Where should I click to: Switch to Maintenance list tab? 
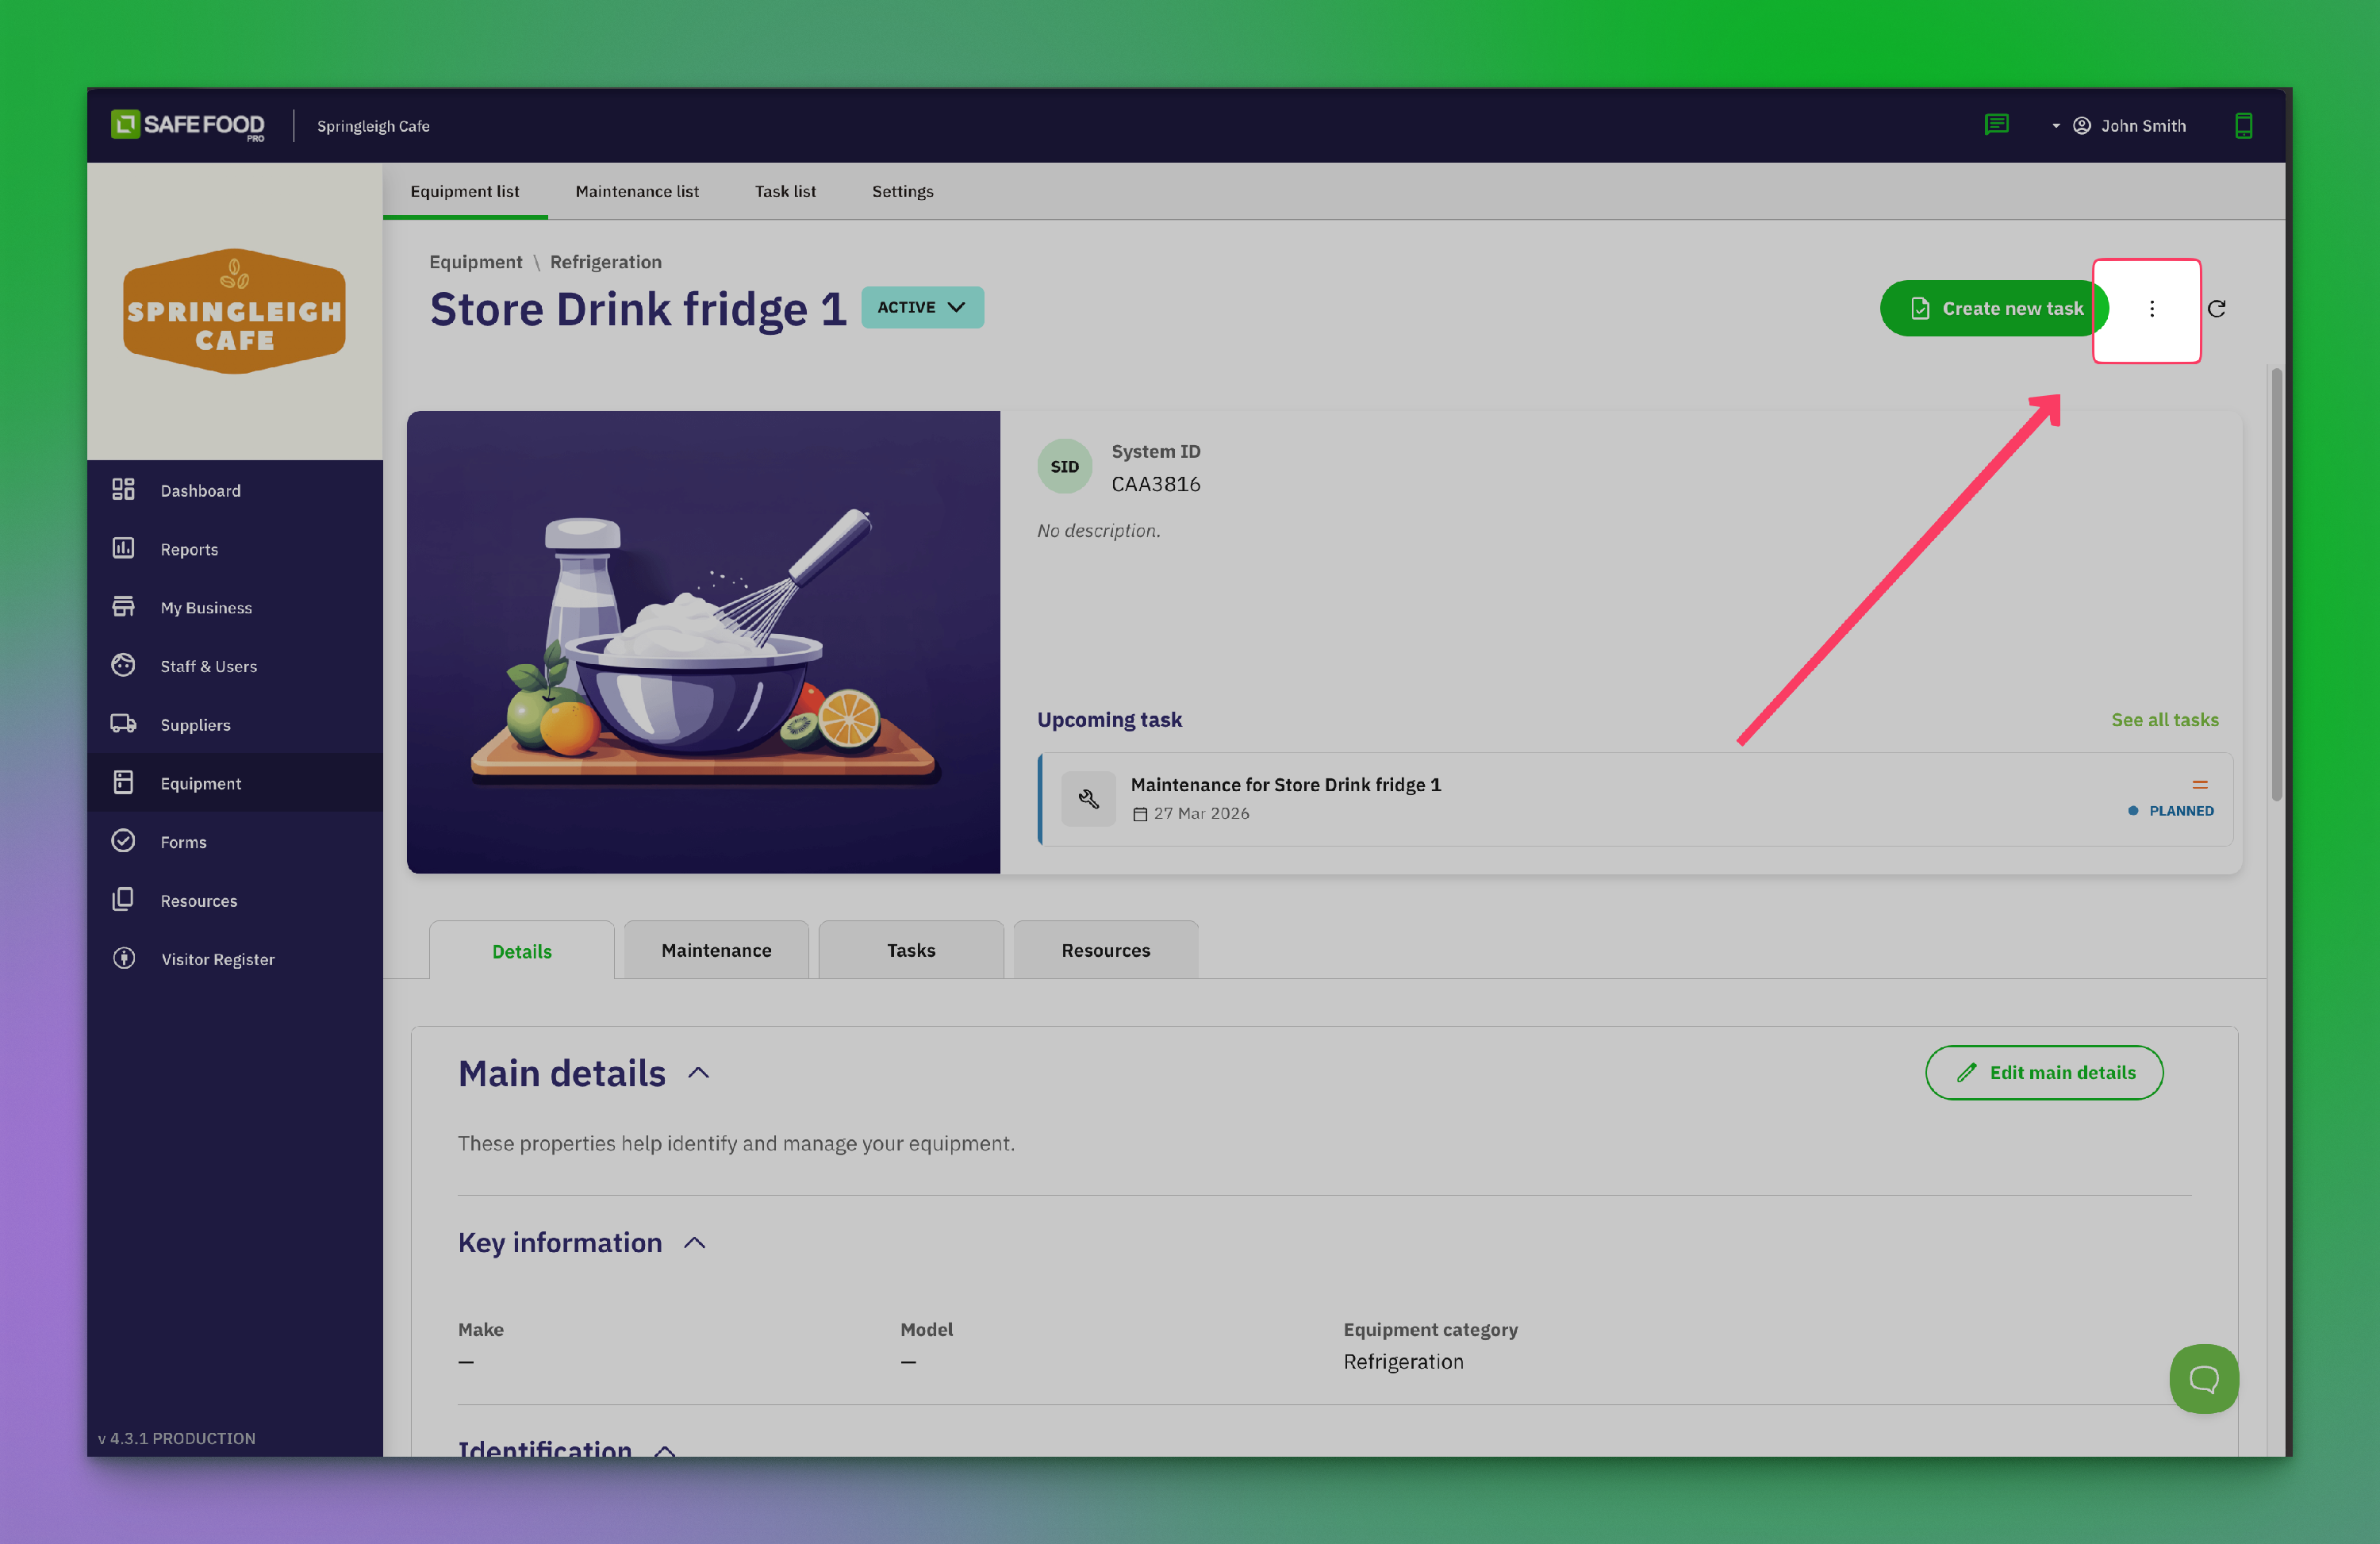(636, 191)
